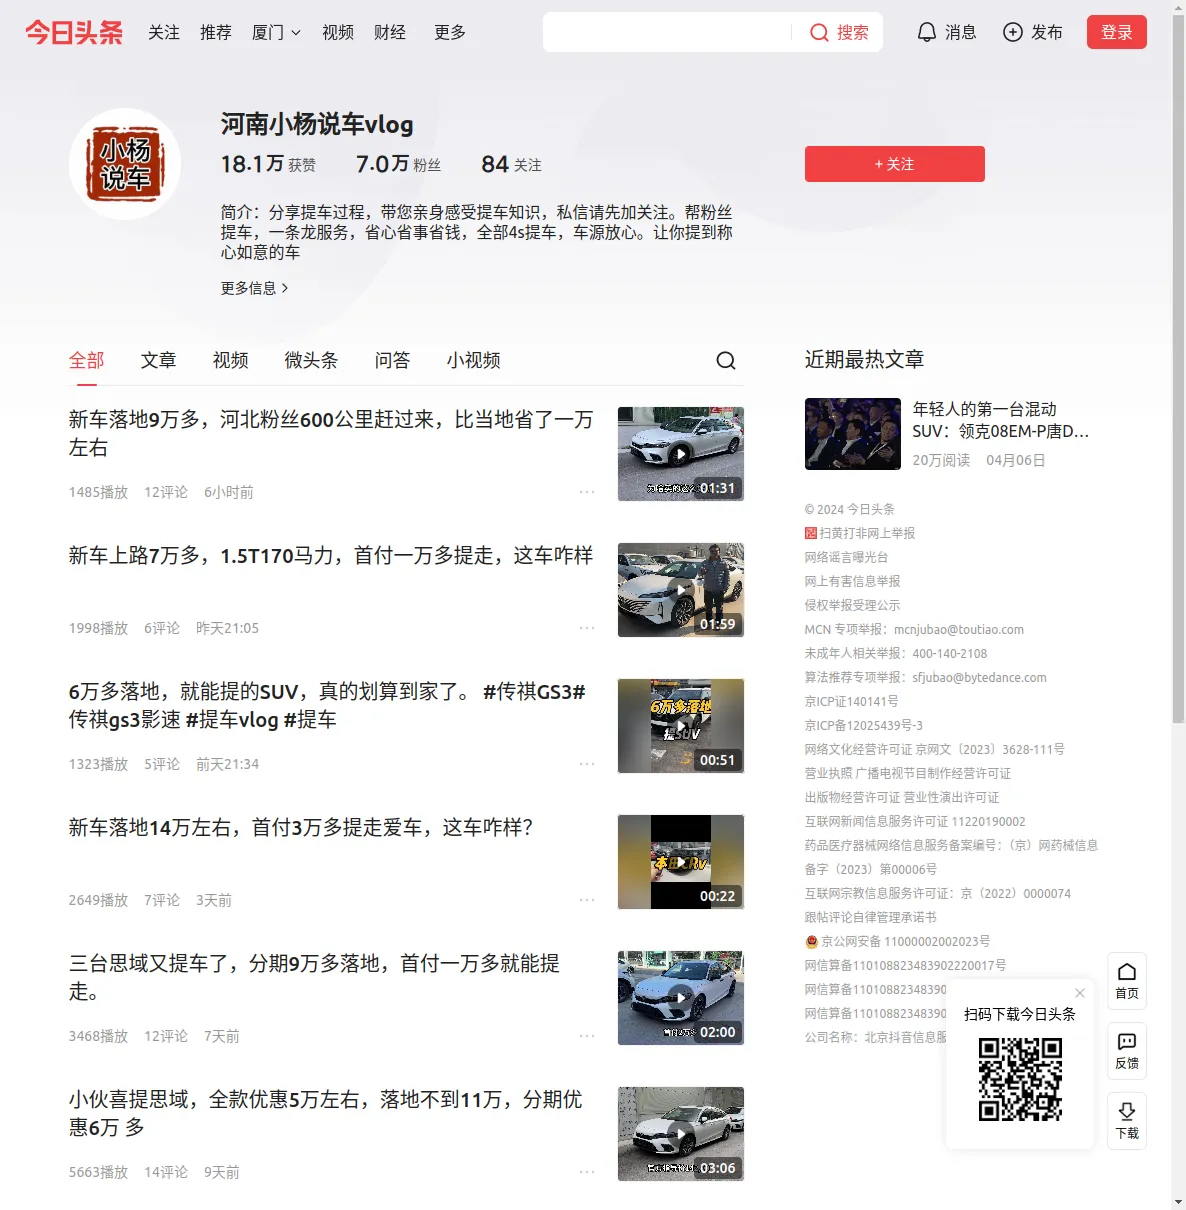Click 12评论 on the 6小时前 post
This screenshot has height=1210, width=1186.
(x=166, y=492)
